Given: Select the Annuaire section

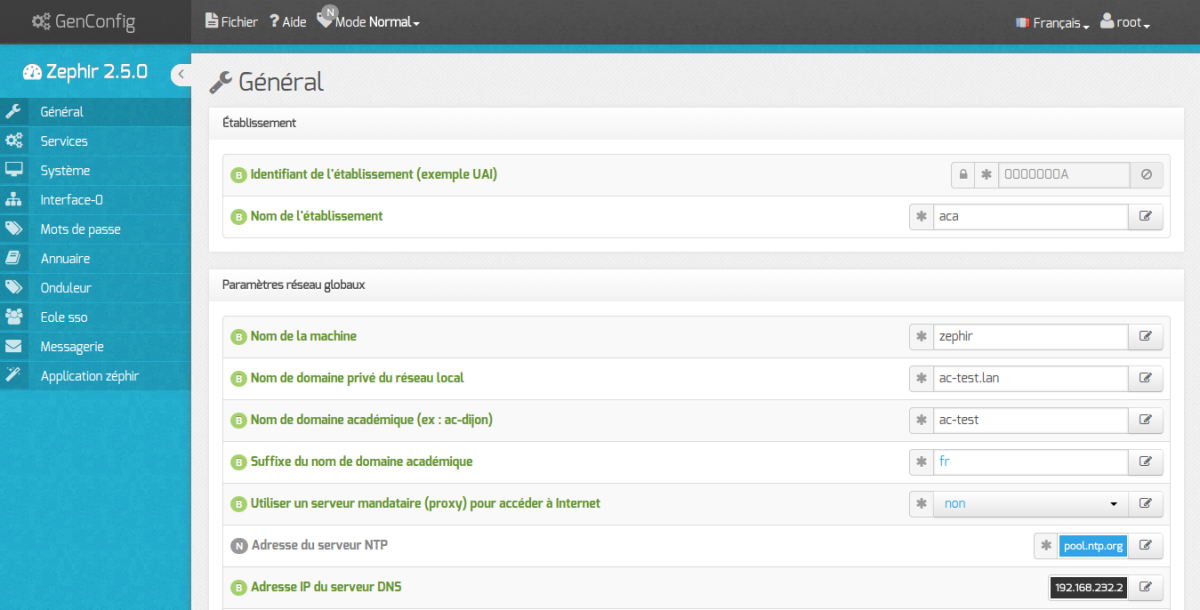Looking at the screenshot, I should (95, 258).
